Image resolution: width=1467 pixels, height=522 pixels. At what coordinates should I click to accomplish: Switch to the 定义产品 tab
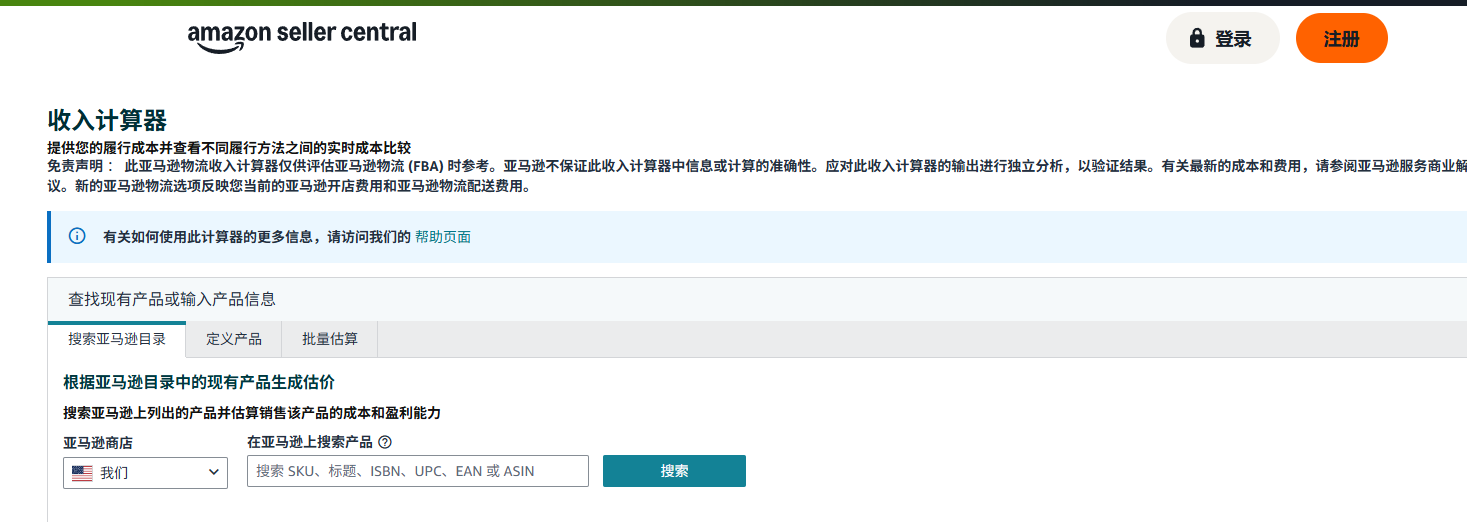pyautogui.click(x=234, y=339)
